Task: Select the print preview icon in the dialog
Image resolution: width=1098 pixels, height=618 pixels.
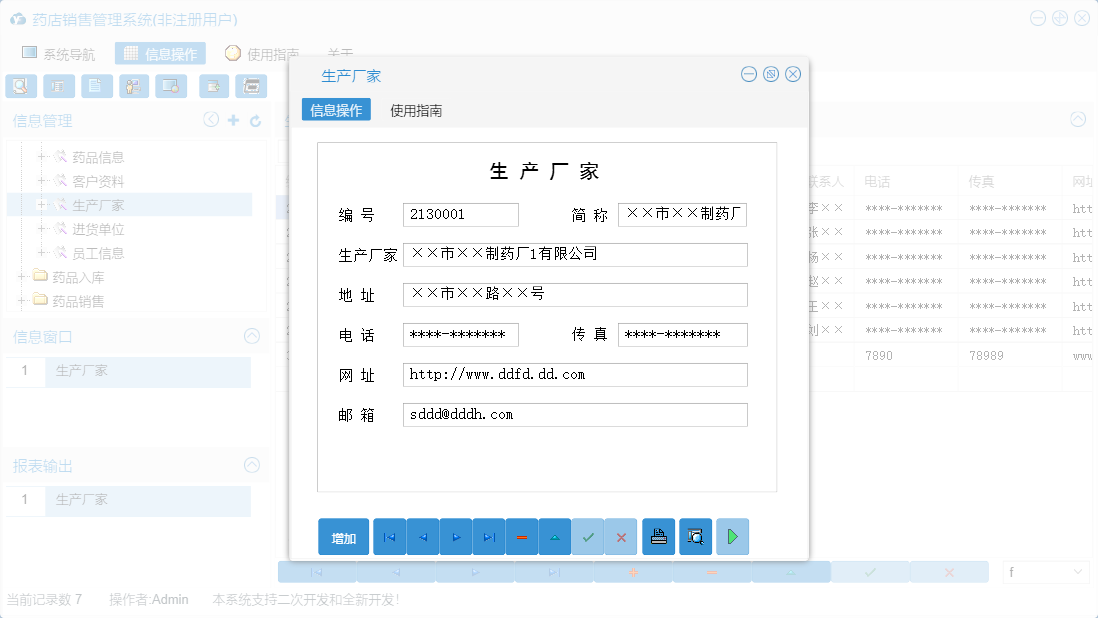Action: tap(696, 537)
